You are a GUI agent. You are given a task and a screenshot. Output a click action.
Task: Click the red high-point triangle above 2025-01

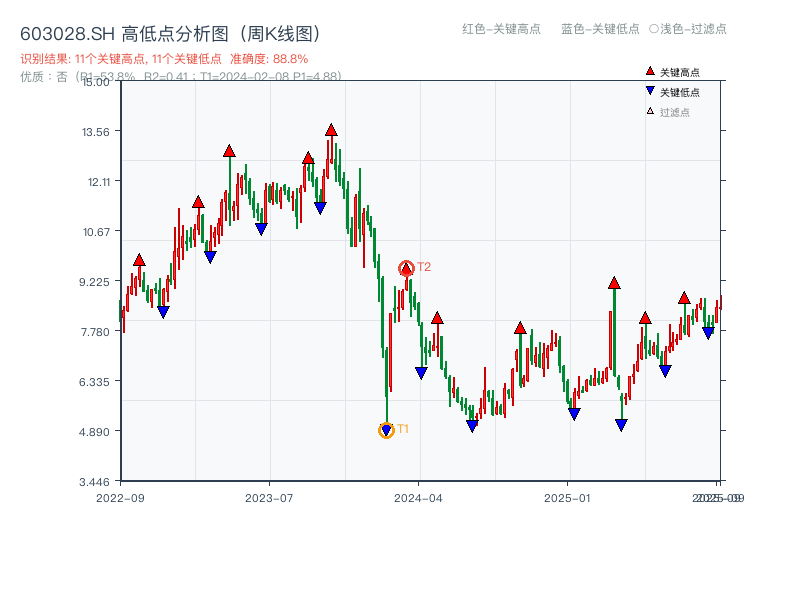point(614,282)
